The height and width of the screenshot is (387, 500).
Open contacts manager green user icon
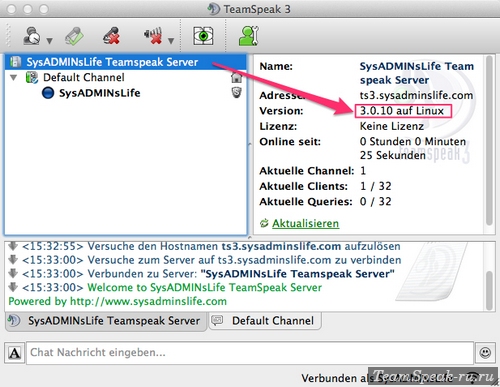pos(249,36)
